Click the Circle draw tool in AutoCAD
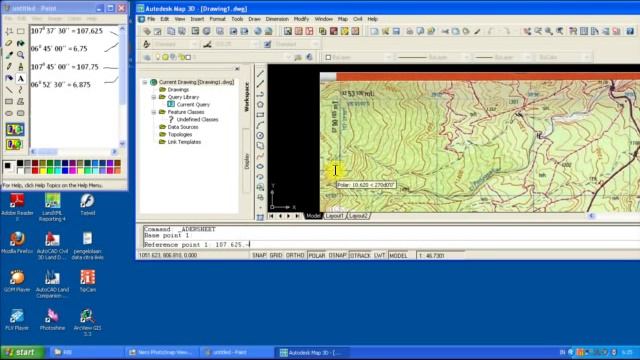This screenshot has width=640, height=360. (x=260, y=136)
